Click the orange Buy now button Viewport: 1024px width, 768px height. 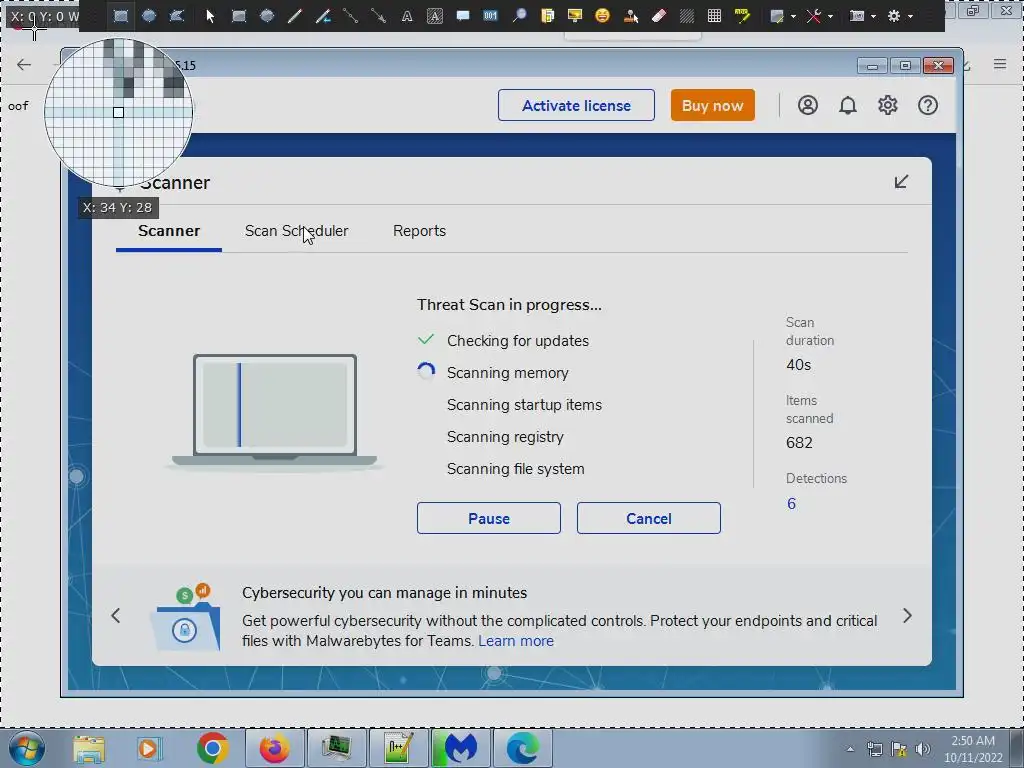tap(712, 105)
